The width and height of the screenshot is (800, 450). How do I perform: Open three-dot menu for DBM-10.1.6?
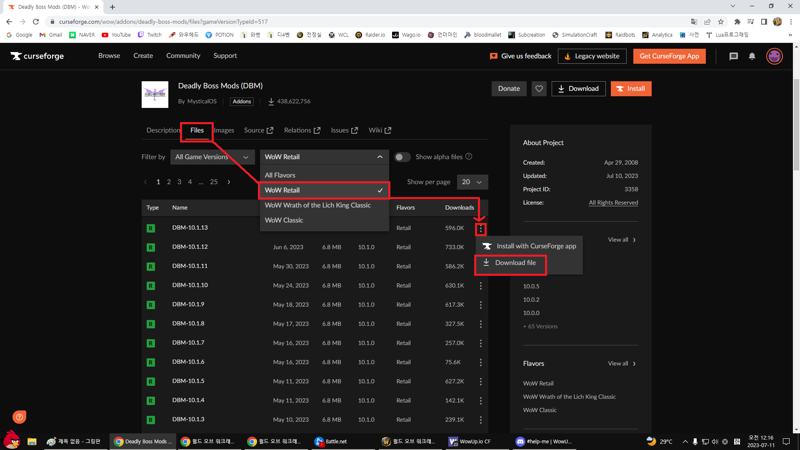pyautogui.click(x=481, y=362)
